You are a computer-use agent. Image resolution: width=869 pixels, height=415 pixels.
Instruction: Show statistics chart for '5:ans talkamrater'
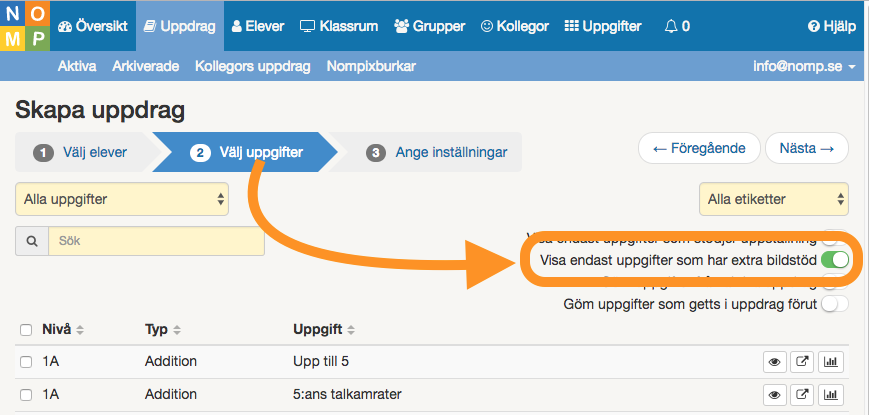coord(830,395)
